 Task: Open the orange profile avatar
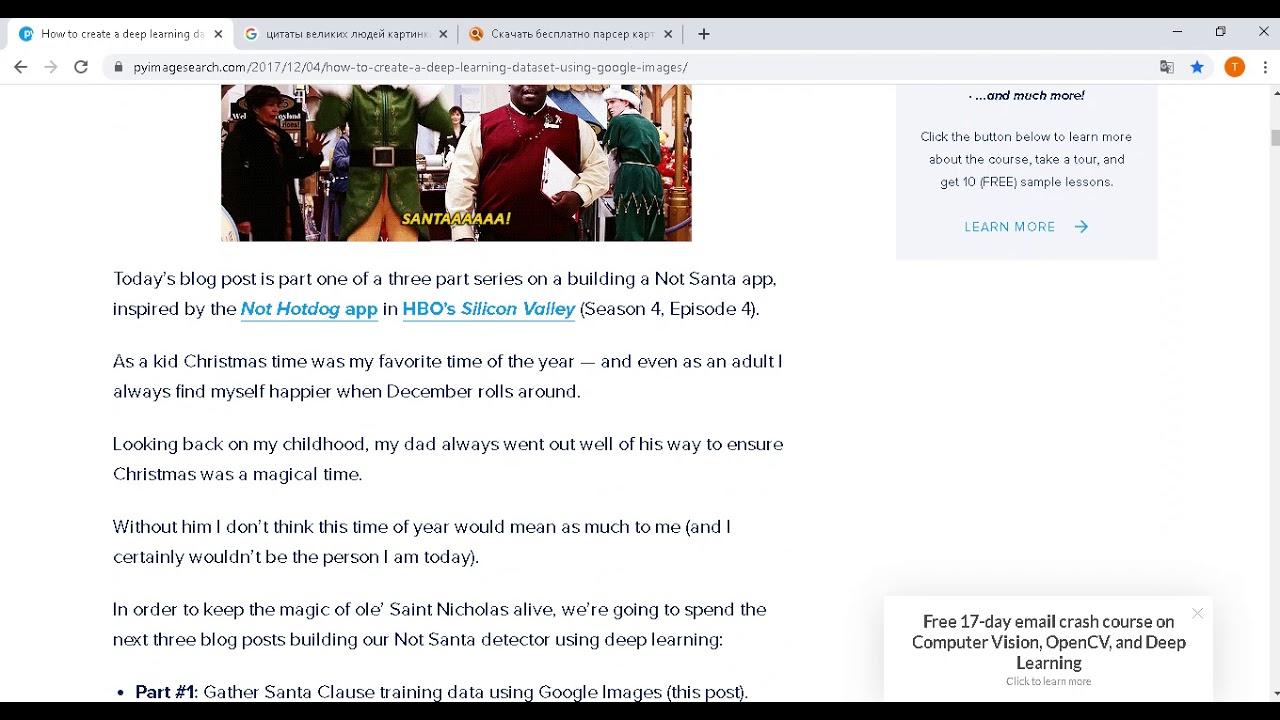1235,67
